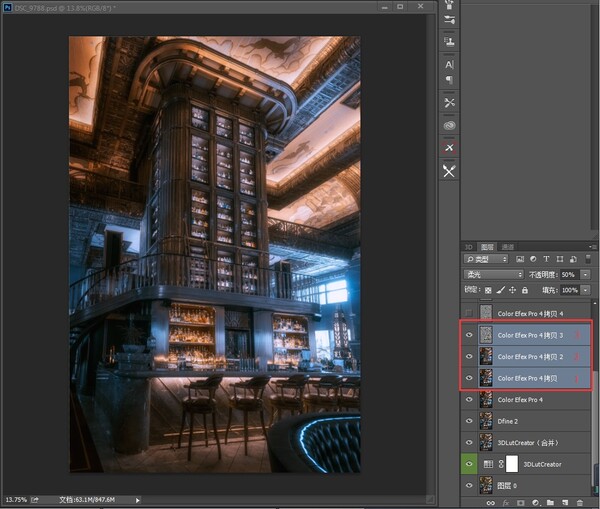Image resolution: width=600 pixels, height=509 pixels.
Task: Select the Color Efex Pro 4 拷贝 2 layer name
Action: point(530,357)
